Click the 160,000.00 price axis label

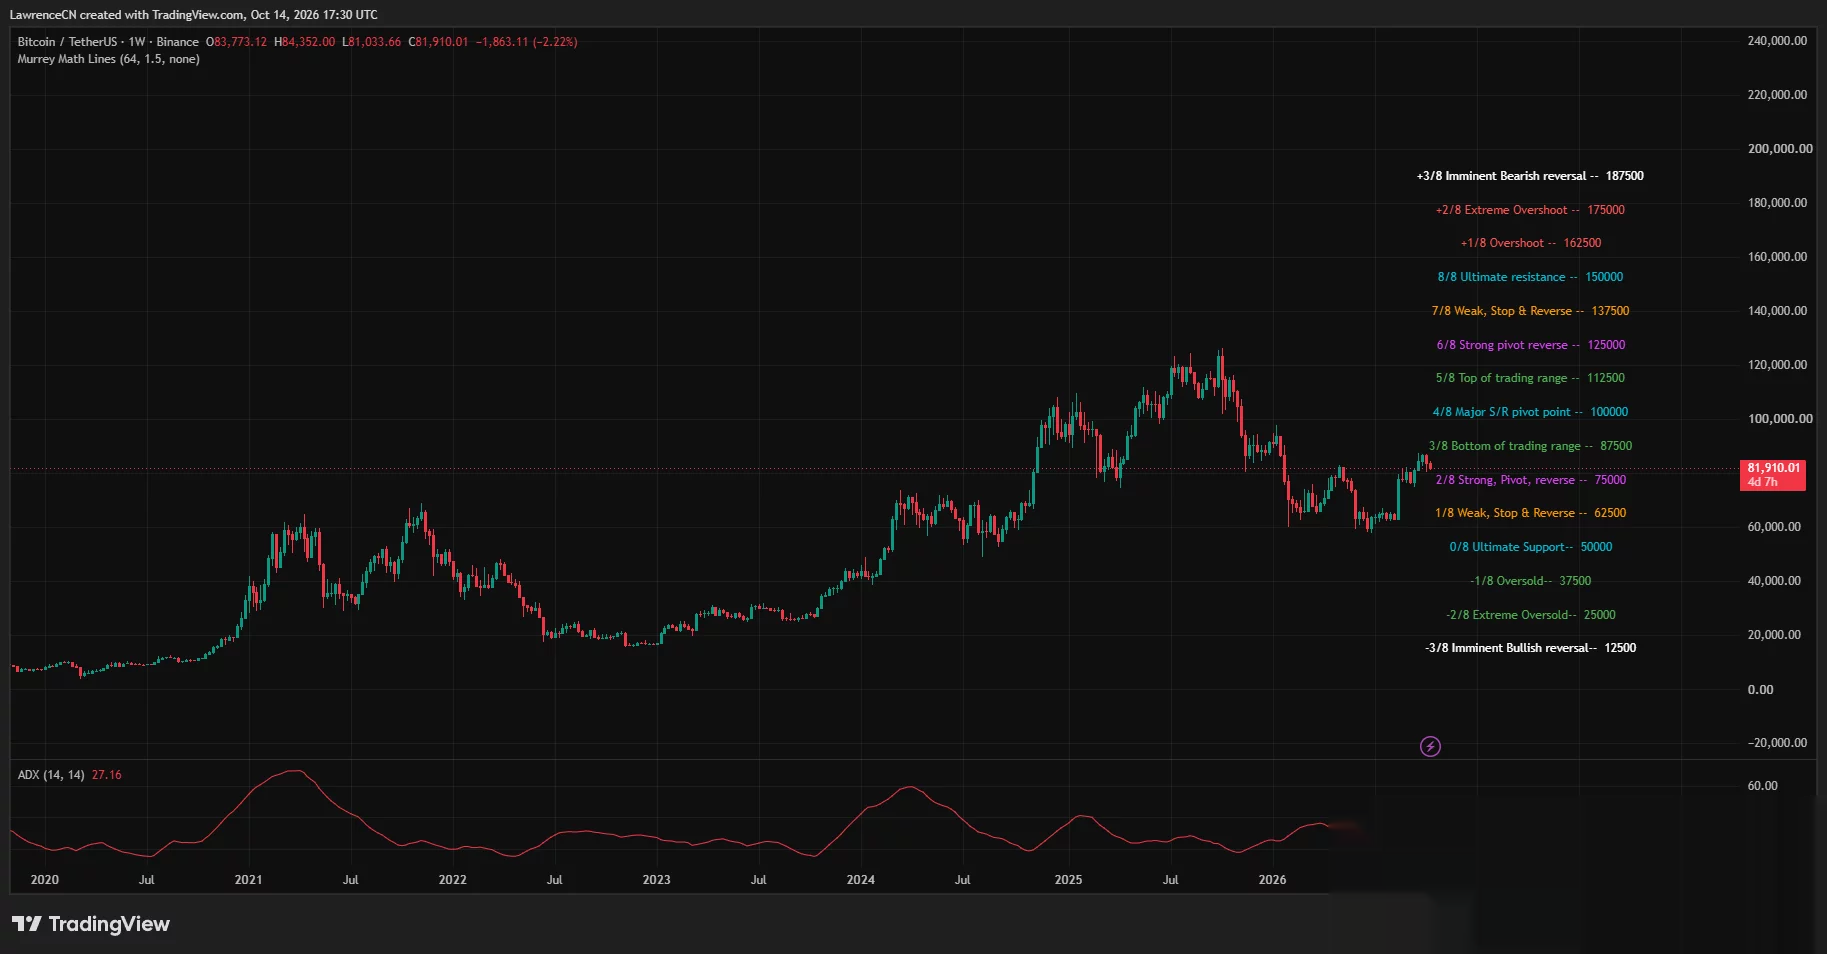pos(1777,257)
